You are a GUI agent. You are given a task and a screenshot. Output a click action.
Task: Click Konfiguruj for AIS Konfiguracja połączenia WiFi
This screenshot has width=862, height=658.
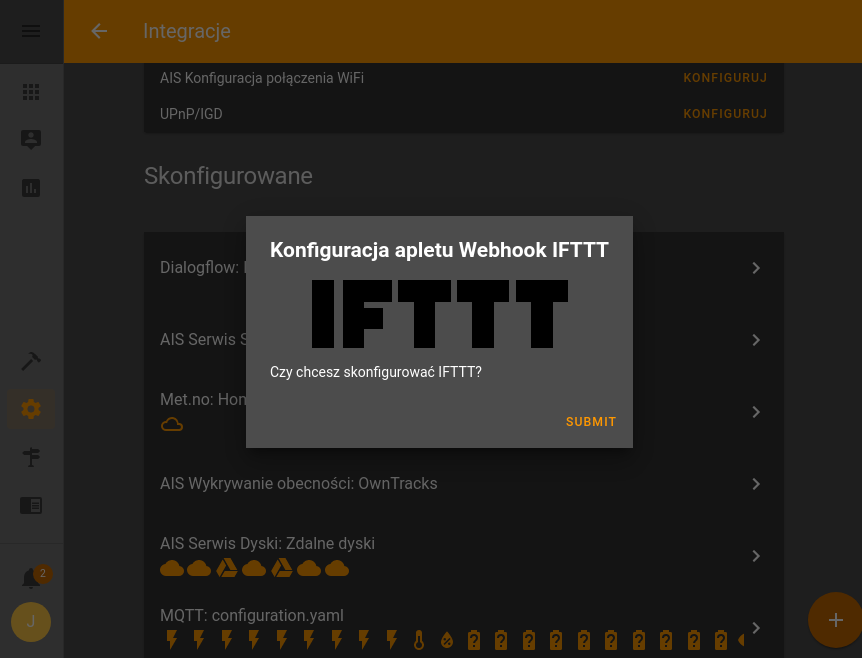coord(725,78)
